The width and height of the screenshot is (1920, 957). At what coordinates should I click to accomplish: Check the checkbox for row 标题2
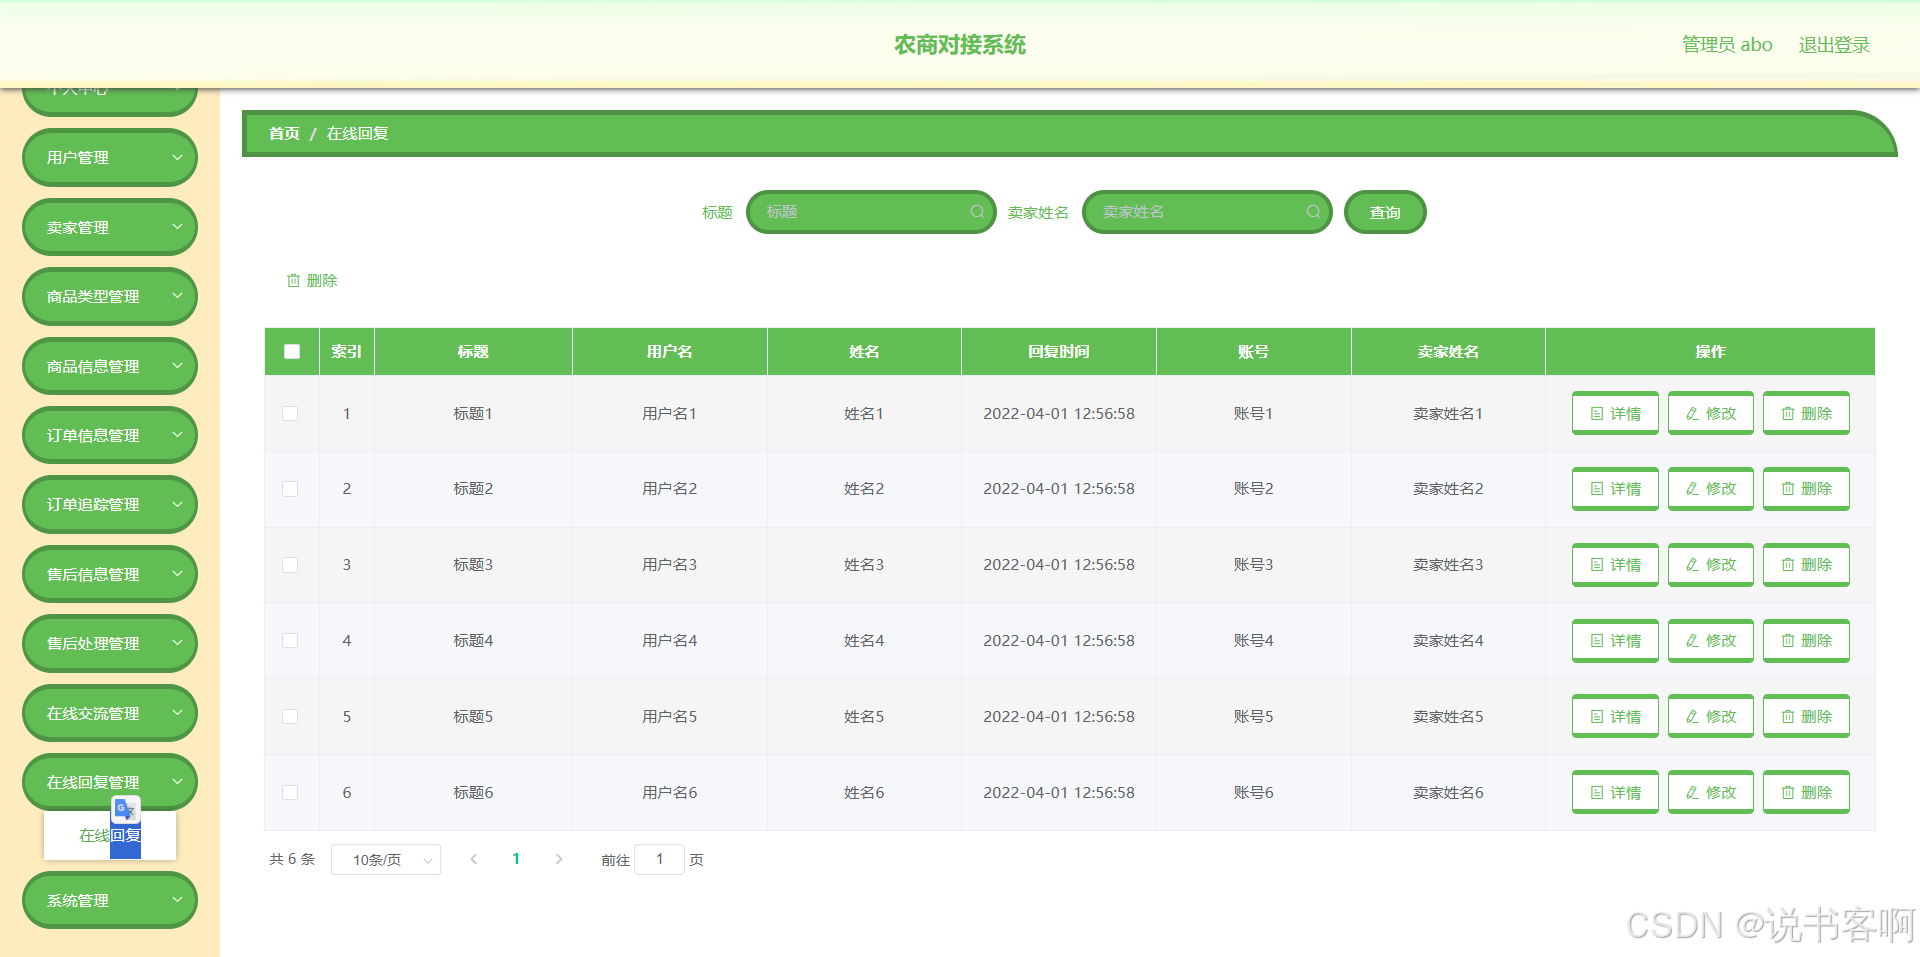pyautogui.click(x=290, y=489)
